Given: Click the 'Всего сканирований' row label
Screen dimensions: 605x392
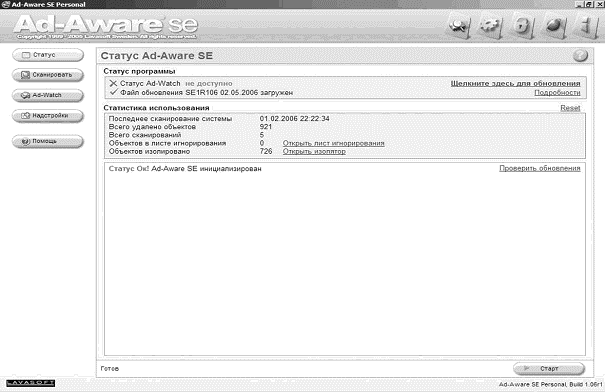Looking at the screenshot, I should 145,135.
